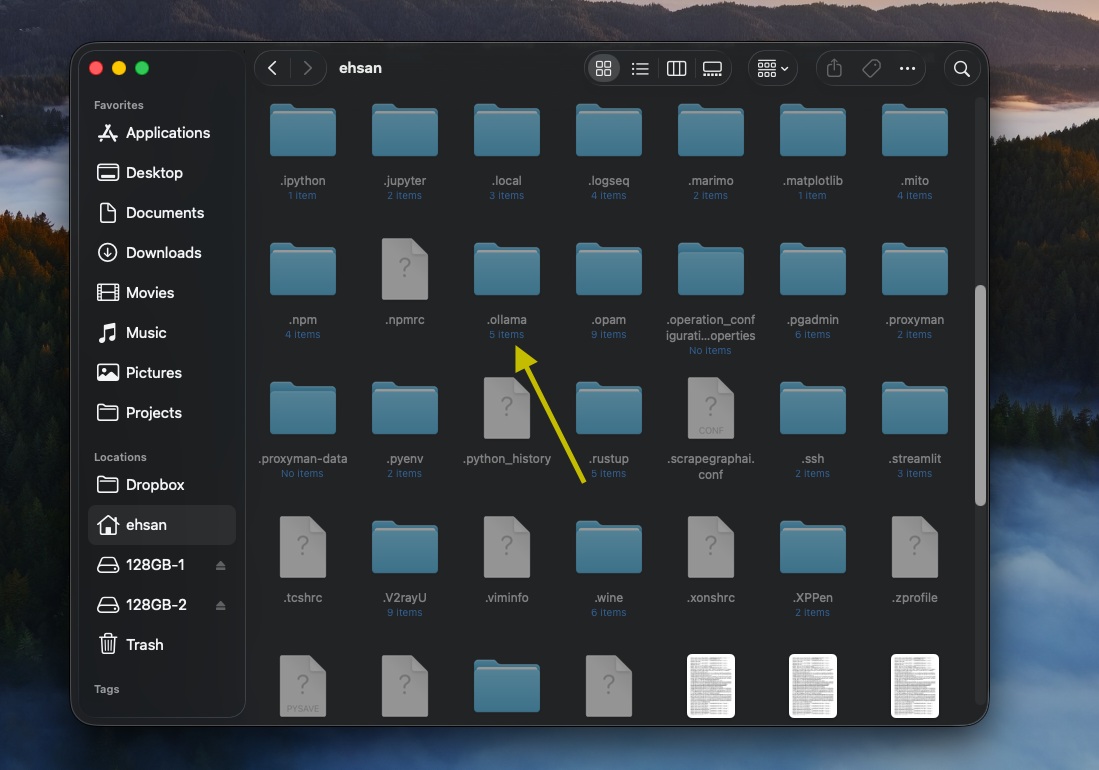Select the .ollama folder
Screen dimensions: 1099x770
(507, 271)
